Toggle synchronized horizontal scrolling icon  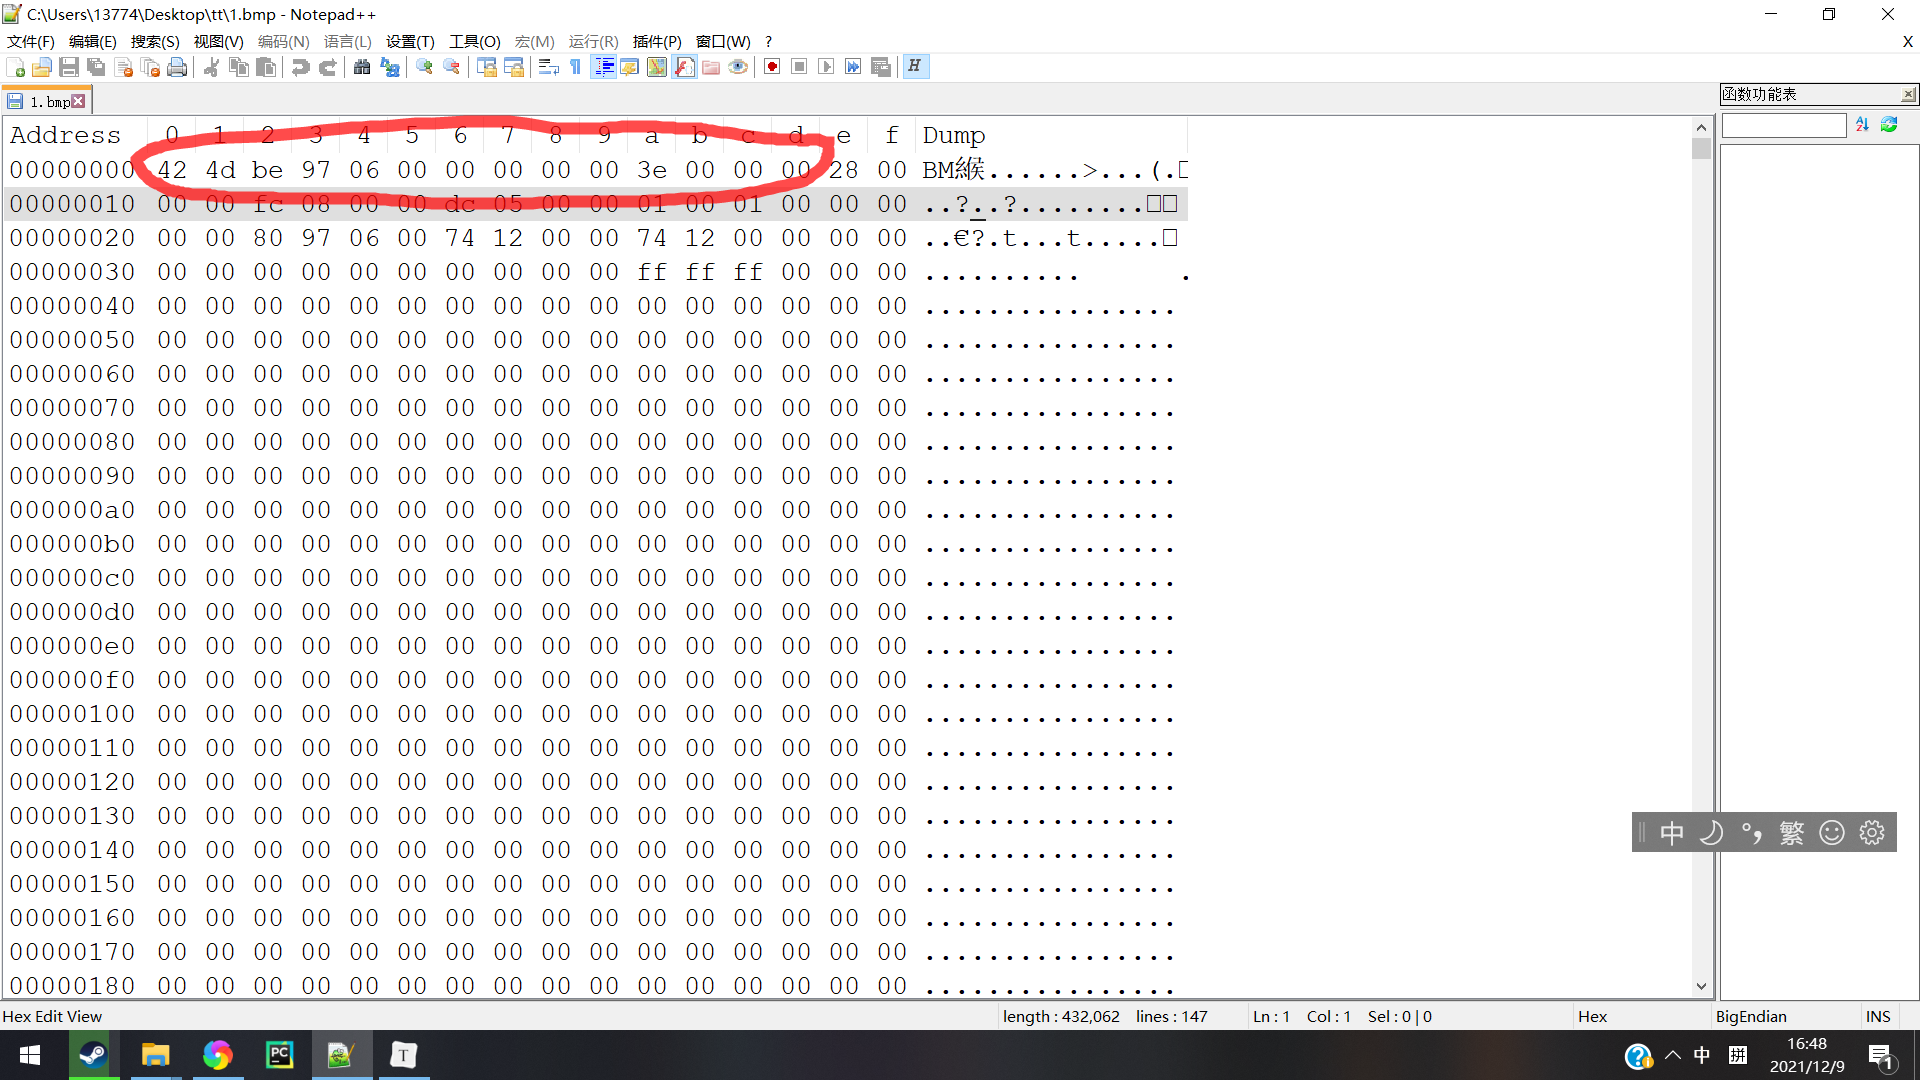click(x=514, y=67)
